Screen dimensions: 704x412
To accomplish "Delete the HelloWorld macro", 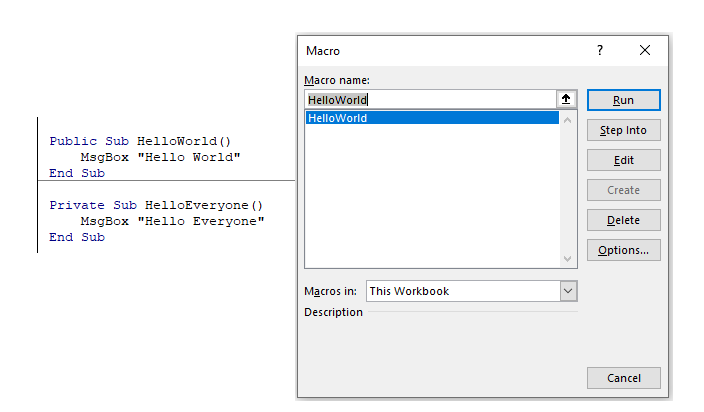I will point(623,220).
